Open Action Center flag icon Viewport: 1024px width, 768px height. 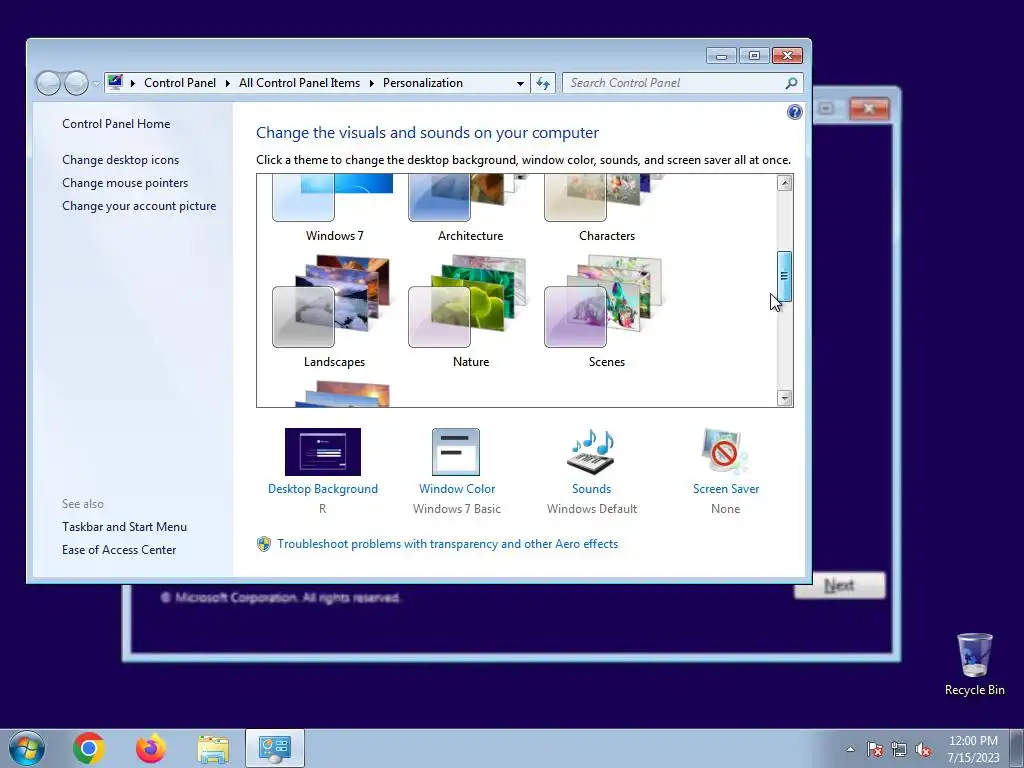(x=875, y=749)
